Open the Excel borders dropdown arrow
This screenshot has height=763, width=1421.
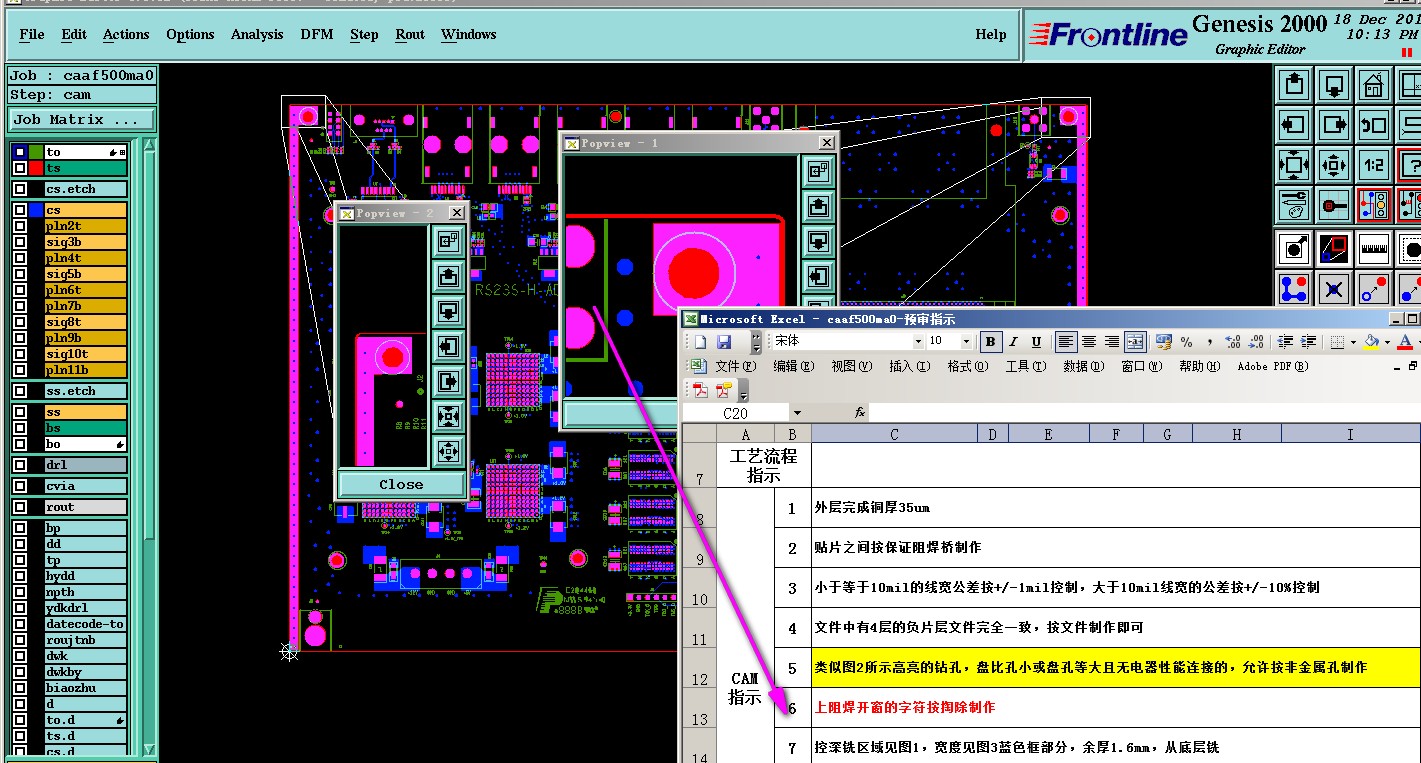(1353, 342)
